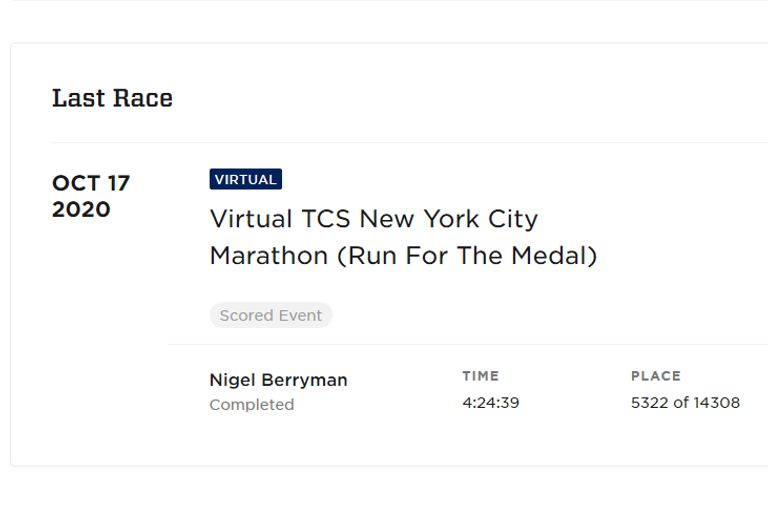This screenshot has height=505, width=768.
Task: Click the OCT 17 race date
Action: click(x=91, y=184)
